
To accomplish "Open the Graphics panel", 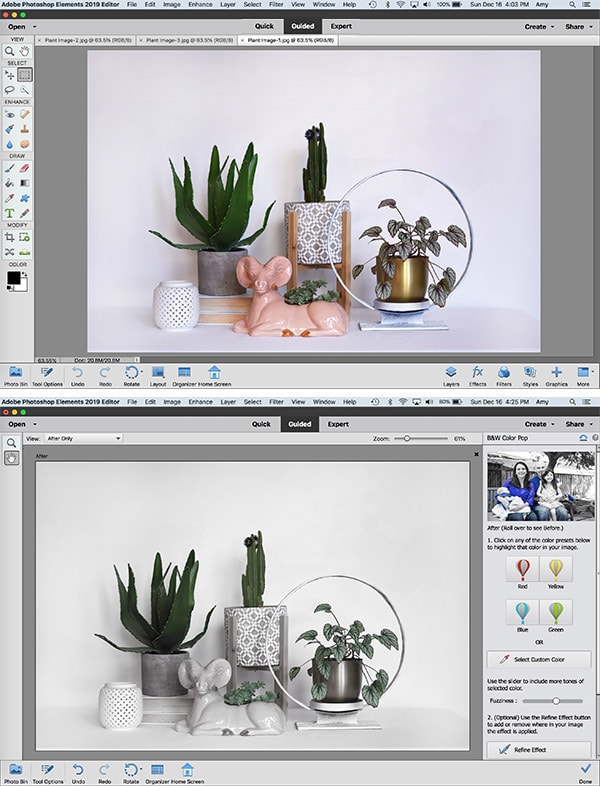I will [x=556, y=375].
